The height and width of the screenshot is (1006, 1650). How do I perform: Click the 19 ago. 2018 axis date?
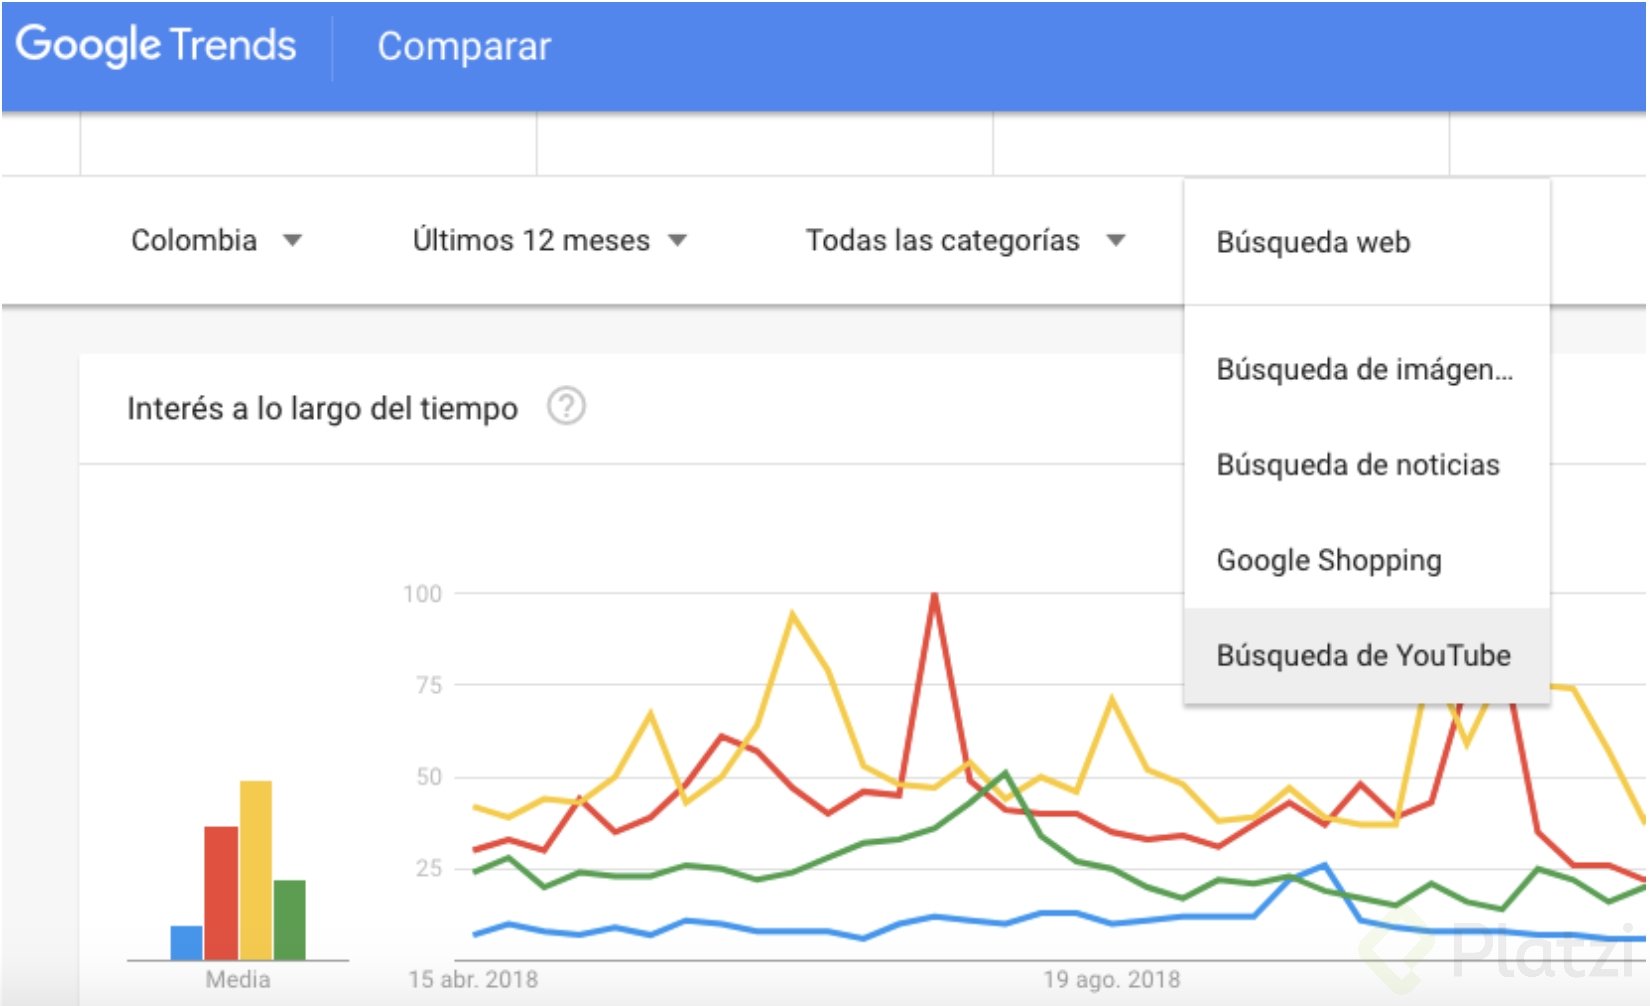[1111, 980]
